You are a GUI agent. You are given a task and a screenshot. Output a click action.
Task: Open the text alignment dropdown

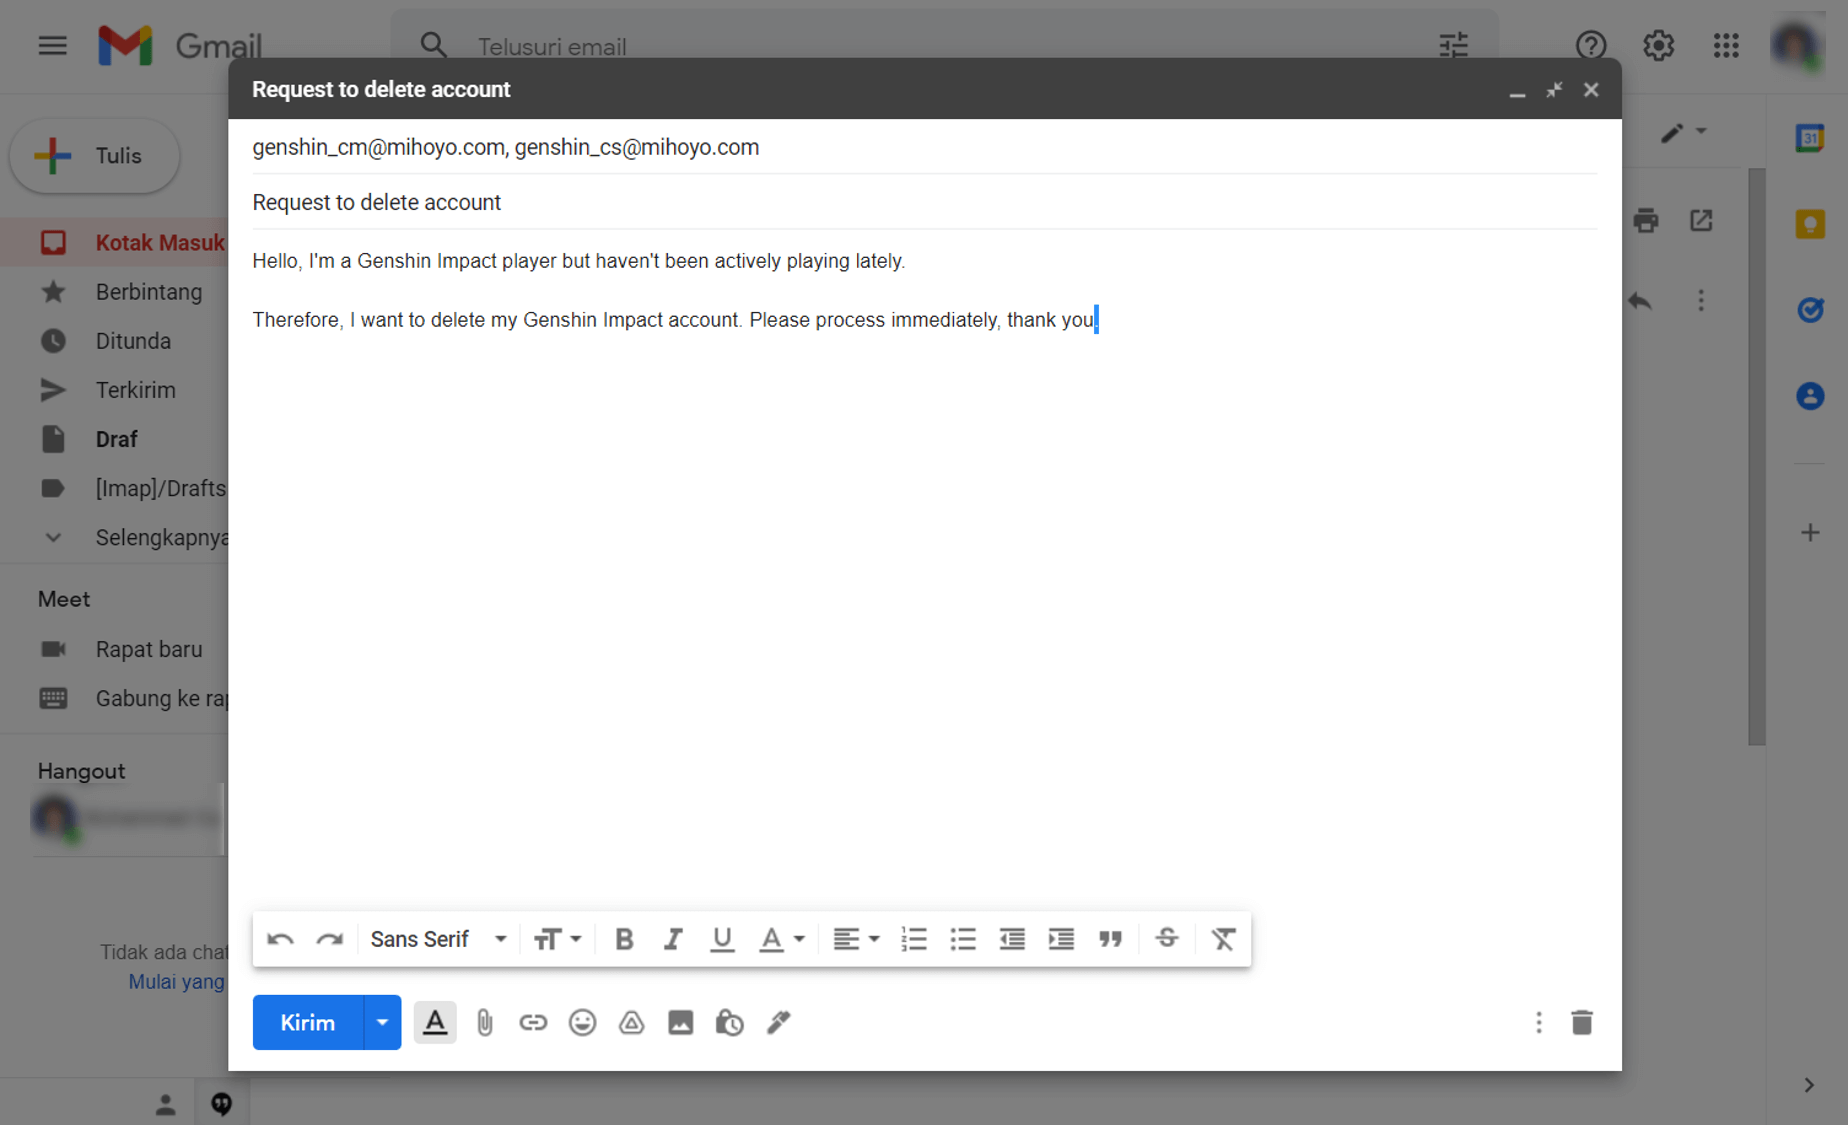pyautogui.click(x=856, y=939)
